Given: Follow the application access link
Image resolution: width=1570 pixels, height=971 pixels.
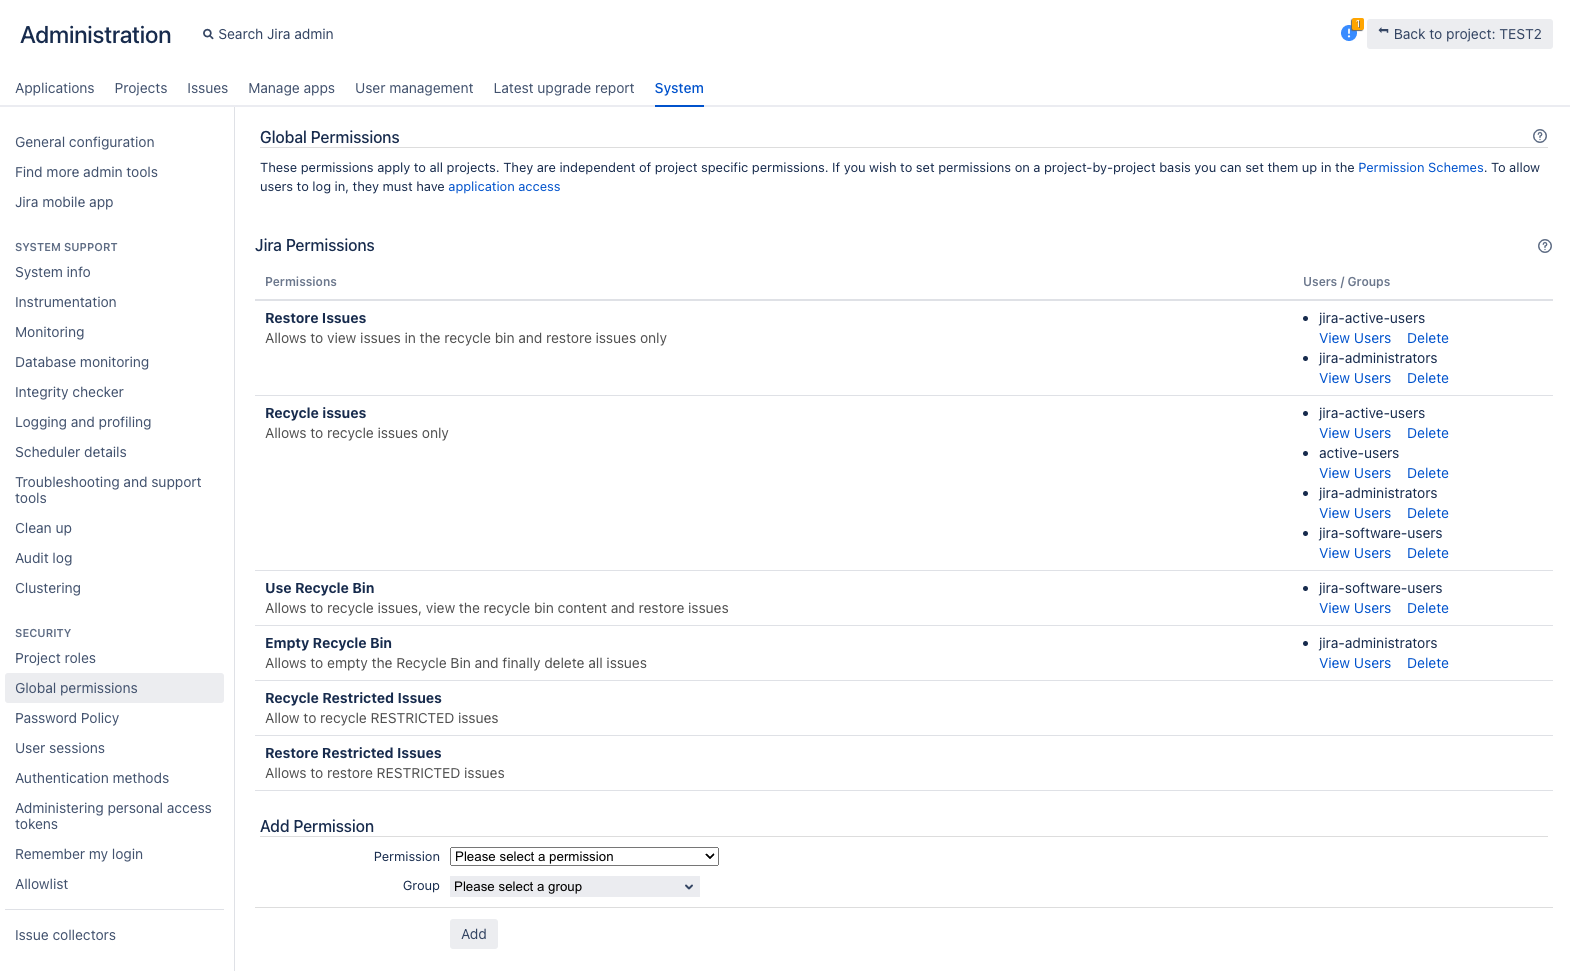Looking at the screenshot, I should tap(504, 187).
